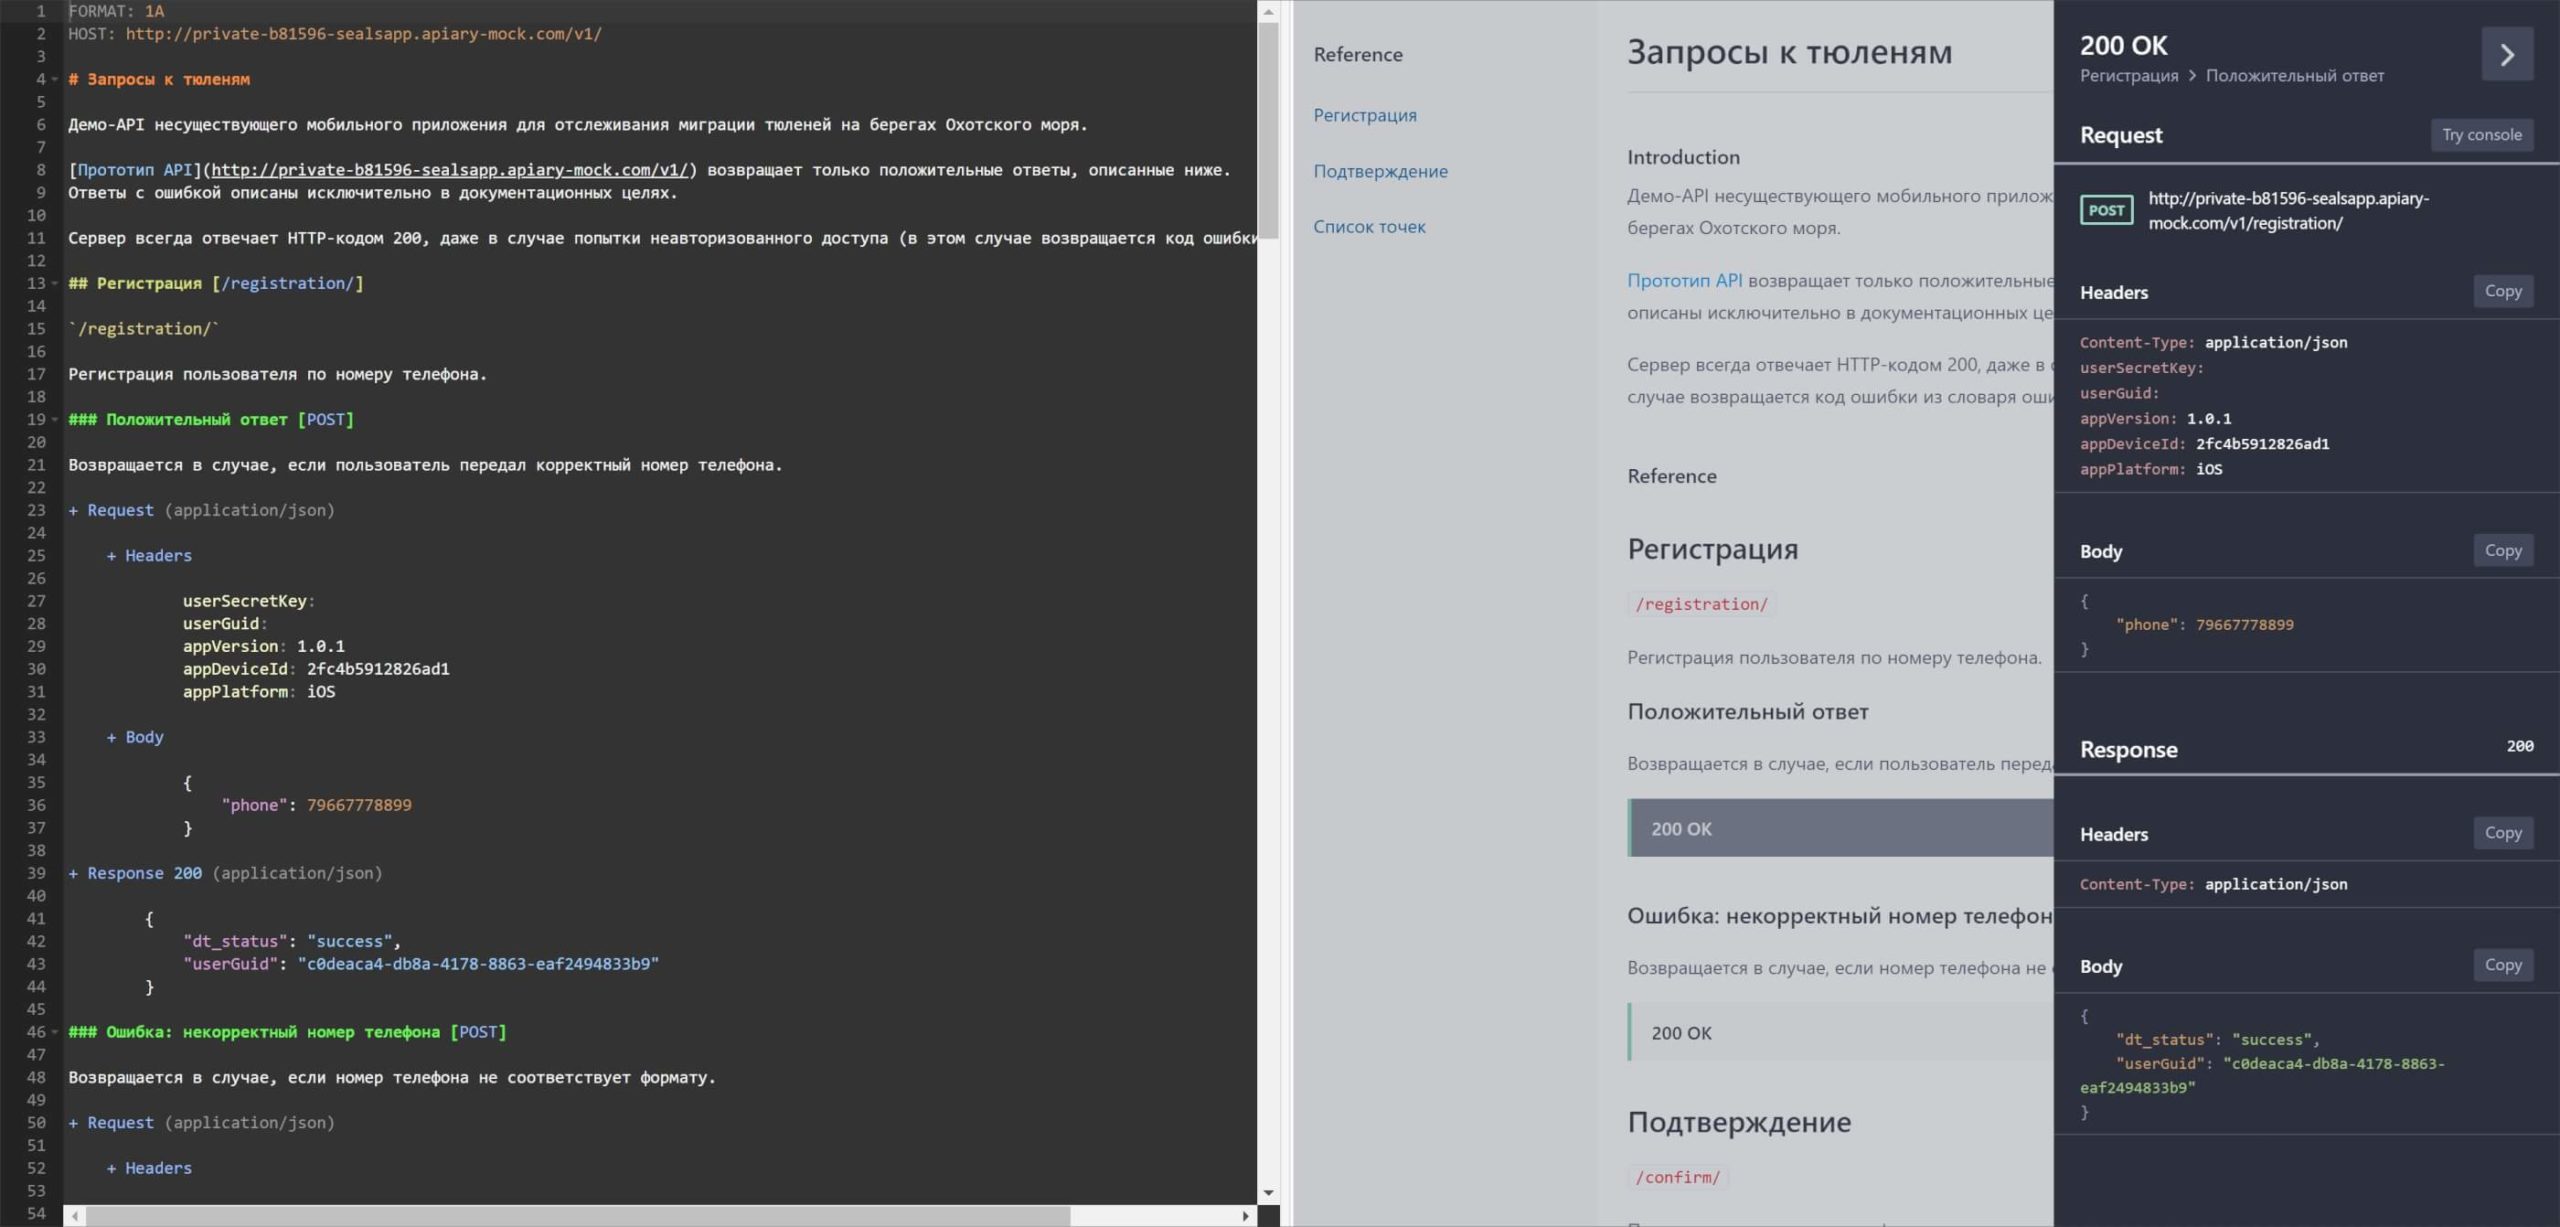The image size is (2560, 1227).
Task: Click the editor vertical scrollbar down arrow
Action: click(1268, 1193)
